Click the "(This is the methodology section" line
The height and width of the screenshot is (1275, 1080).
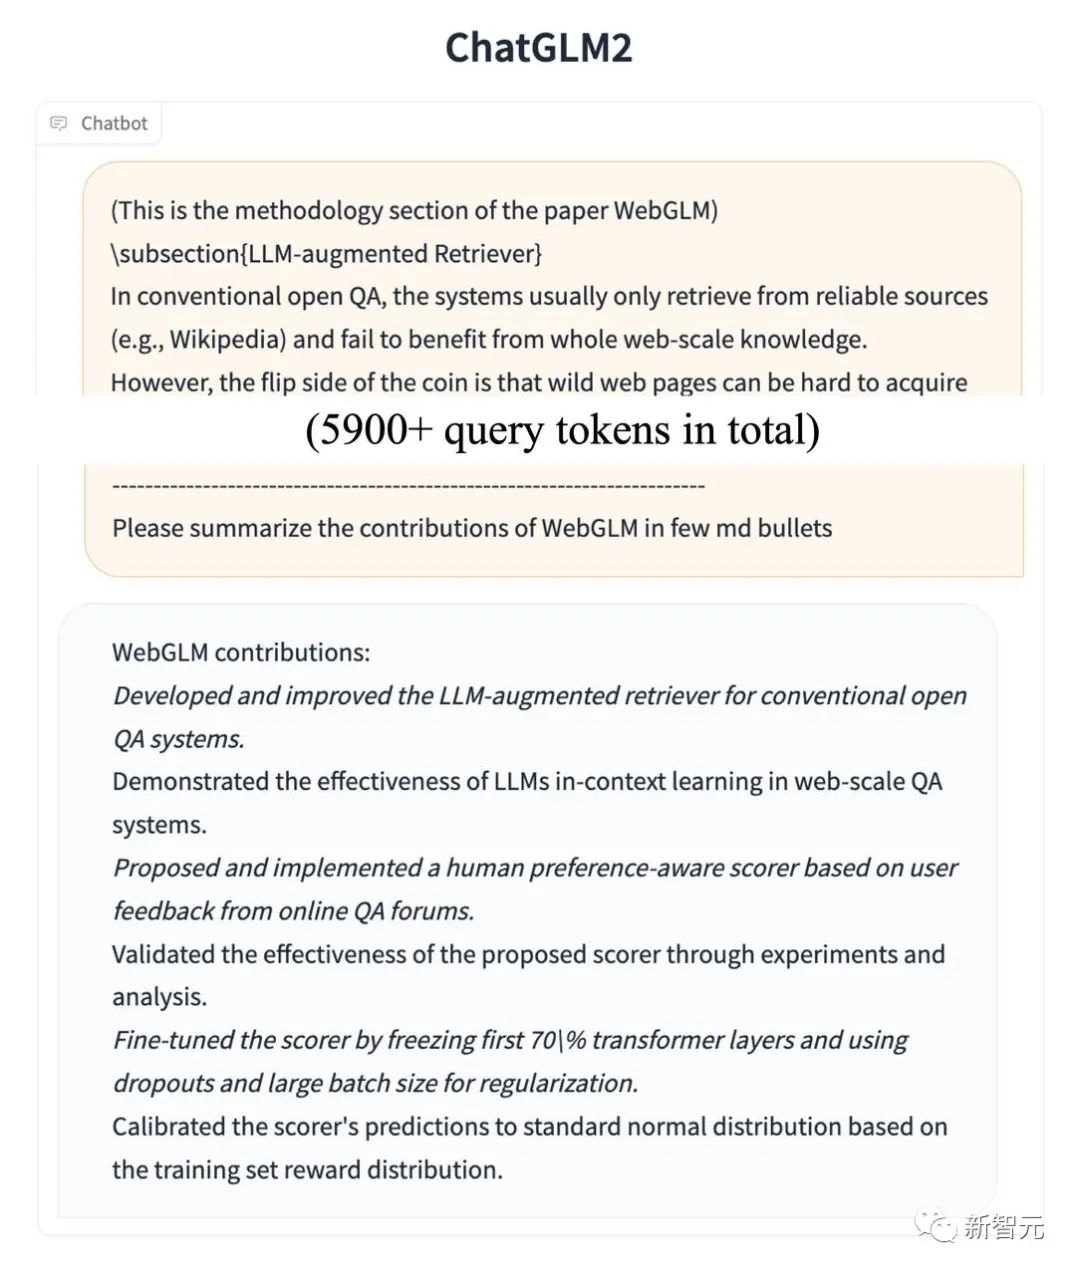tap(414, 210)
